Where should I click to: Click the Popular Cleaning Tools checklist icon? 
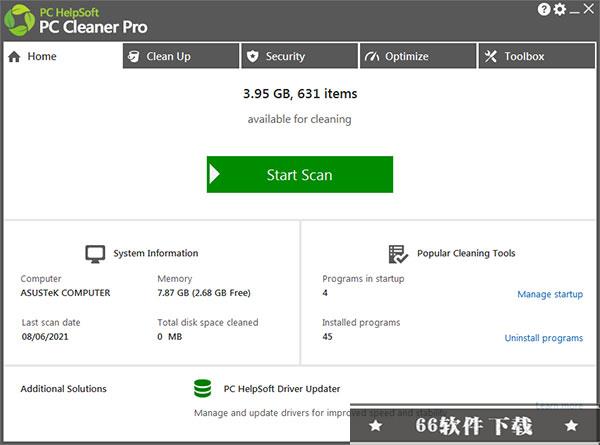click(398, 254)
